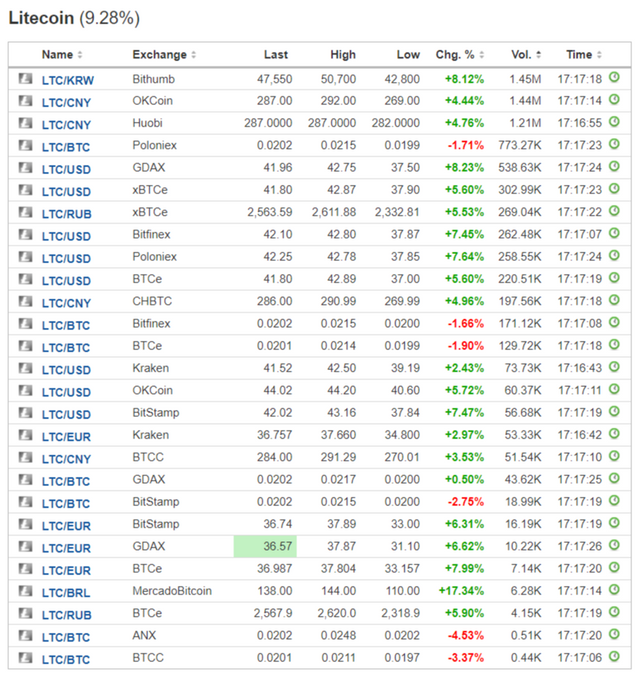The height and width of the screenshot is (678, 640).
Task: Click the chart icon on the LTC/USD GDAX row
Action: tap(26, 168)
